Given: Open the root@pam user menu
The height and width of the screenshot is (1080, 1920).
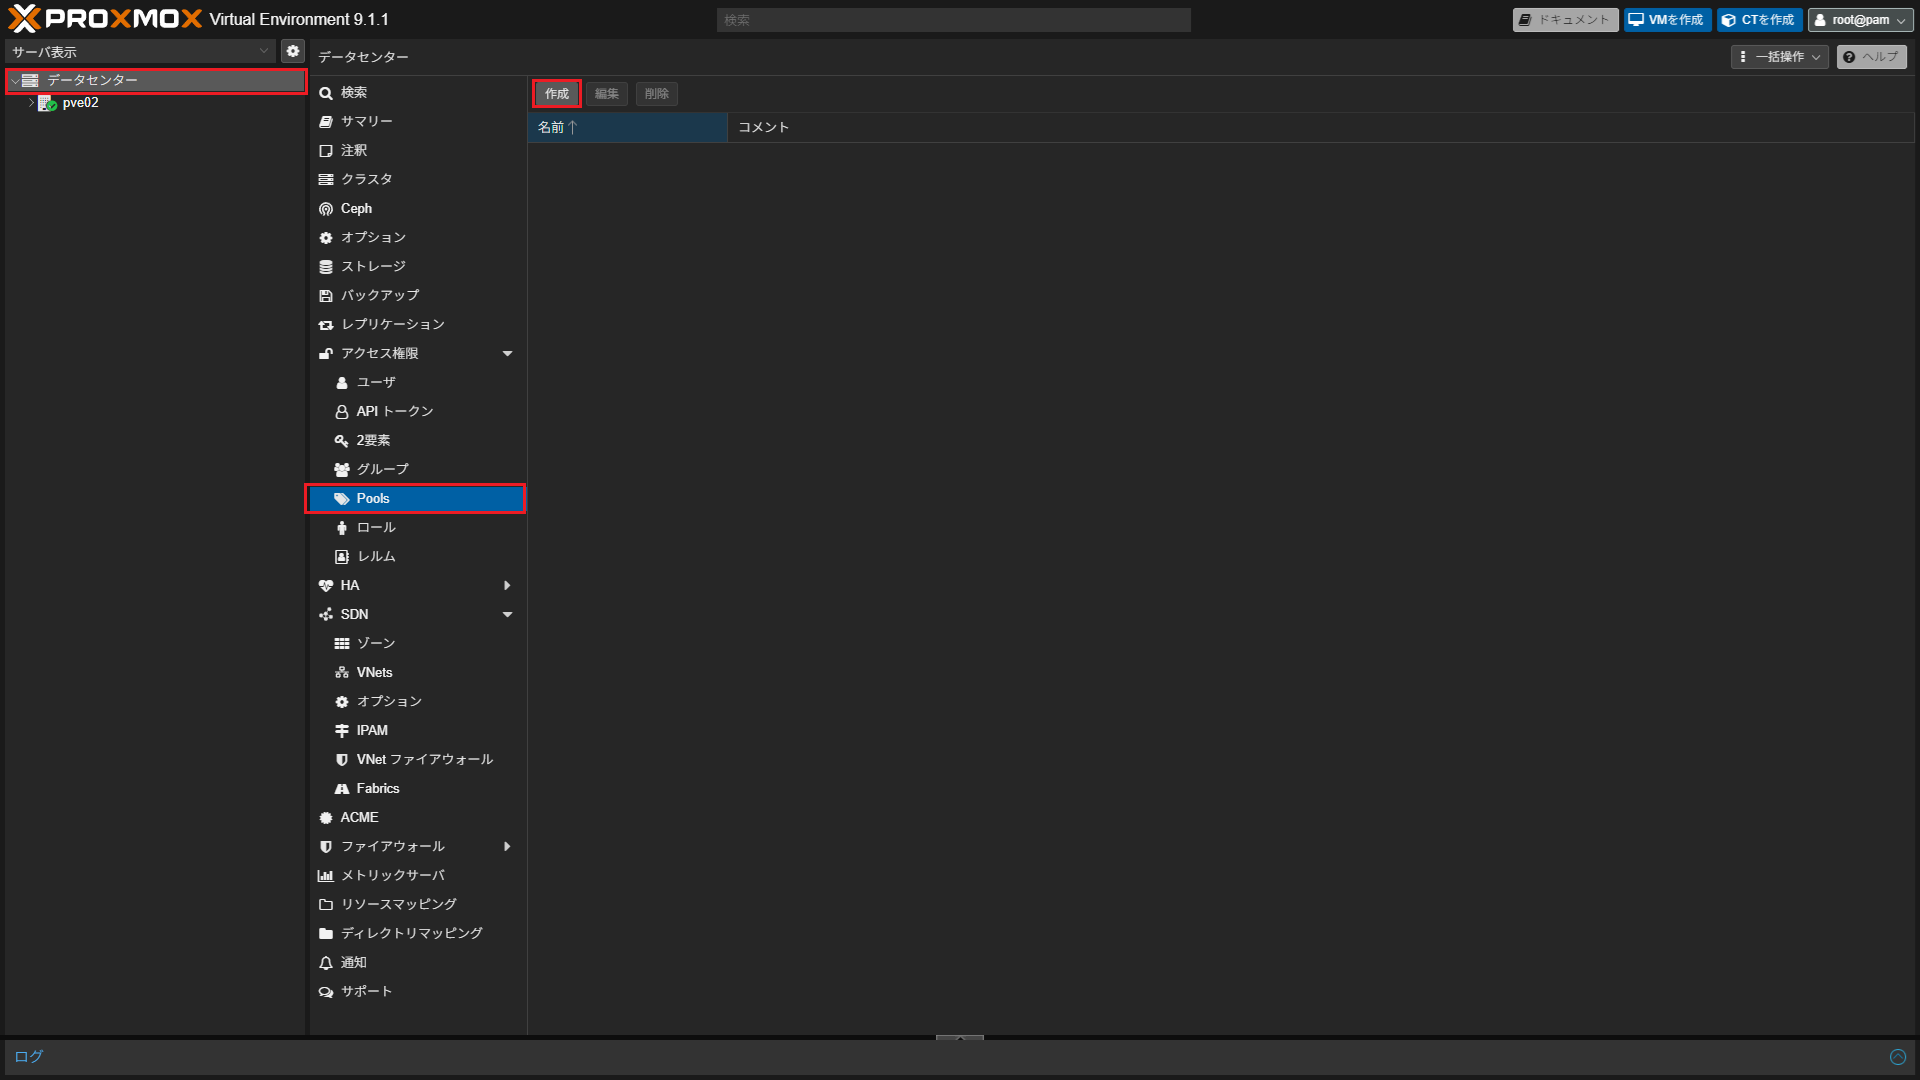Looking at the screenshot, I should tap(1860, 20).
